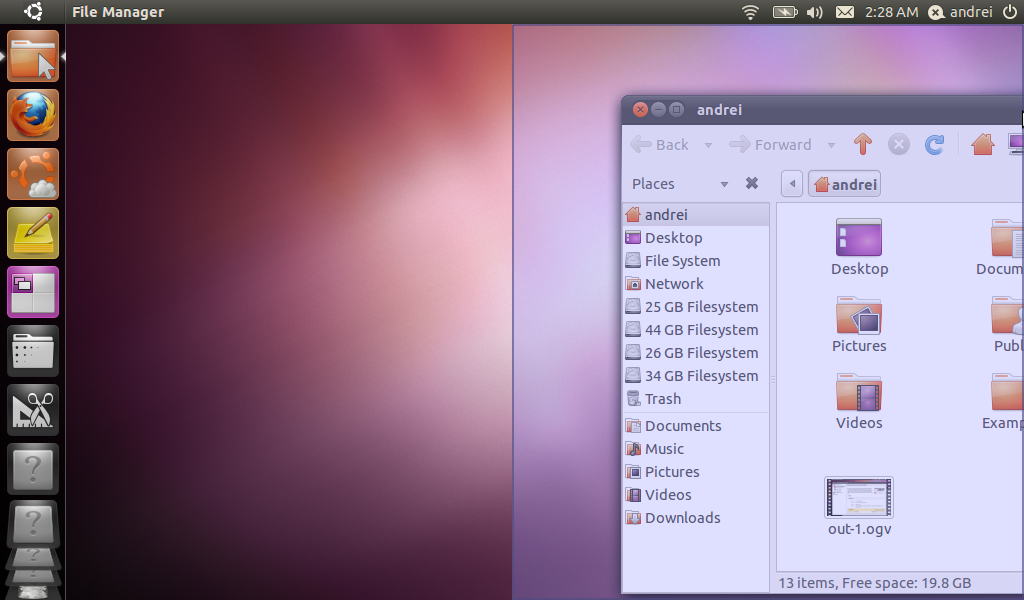Open Ubuntu One from the launcher
1024x600 pixels.
pos(33,174)
